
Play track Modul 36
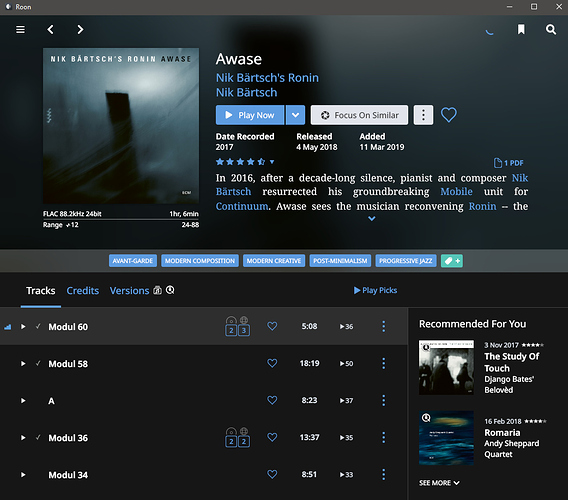(x=23, y=437)
